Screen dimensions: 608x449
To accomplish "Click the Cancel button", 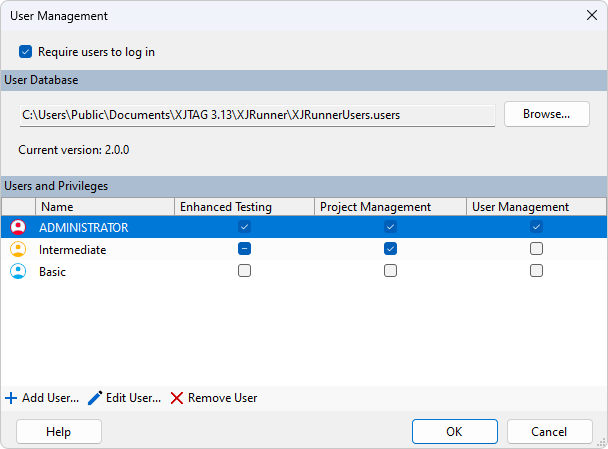I will tap(550, 432).
